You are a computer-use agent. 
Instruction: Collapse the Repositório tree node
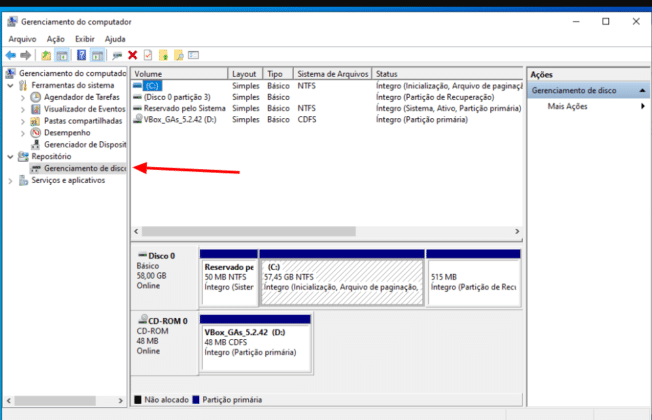click(x=10, y=157)
